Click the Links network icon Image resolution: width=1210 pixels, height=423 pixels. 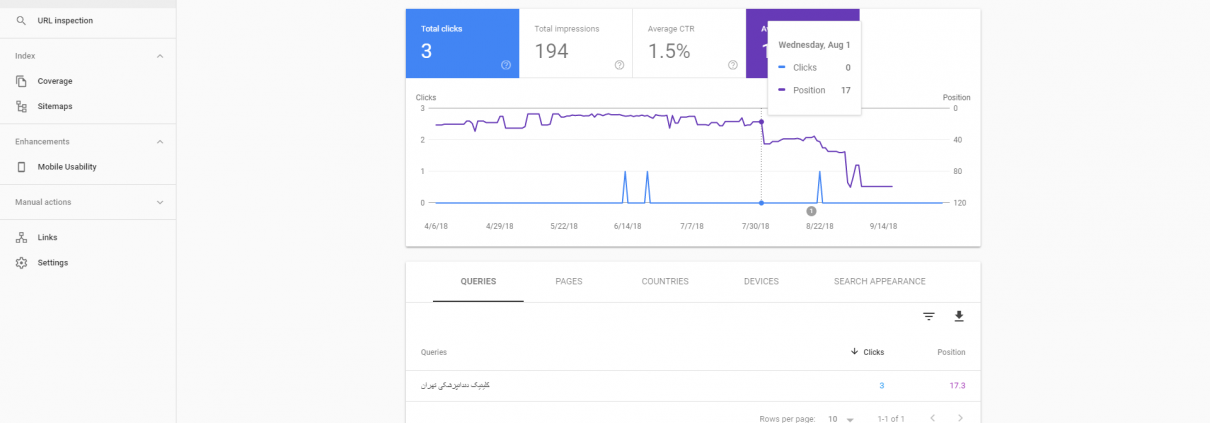tap(22, 237)
